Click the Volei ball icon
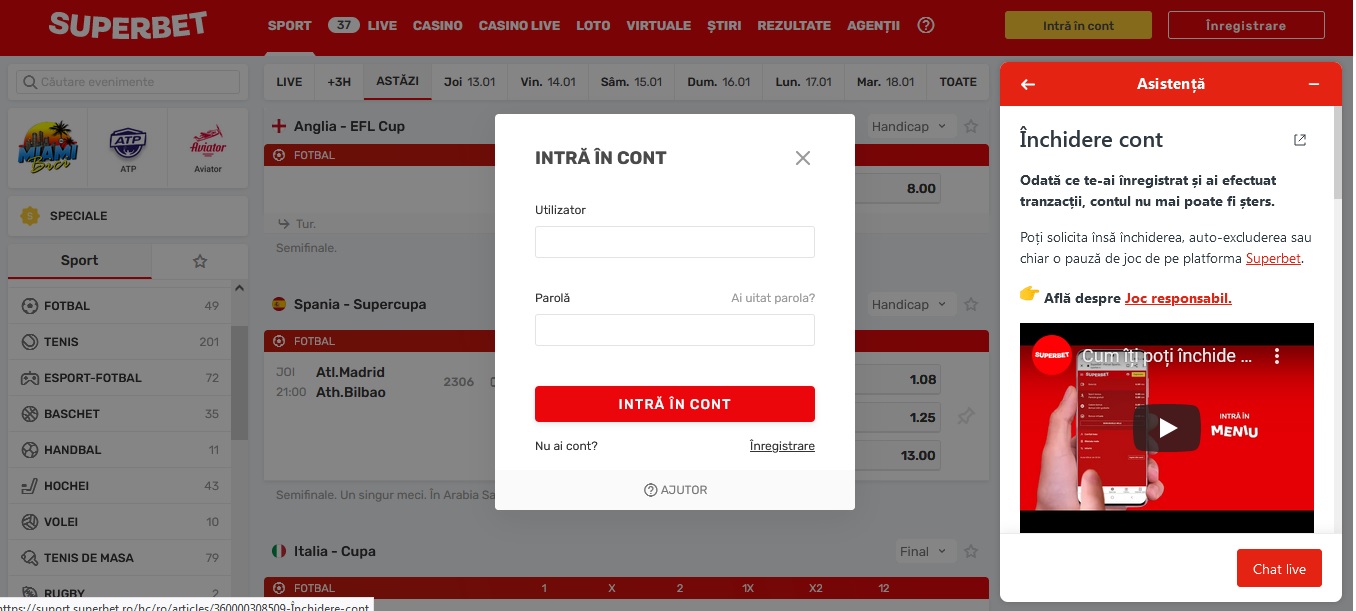The image size is (1356, 611). pyautogui.click(x=28, y=522)
